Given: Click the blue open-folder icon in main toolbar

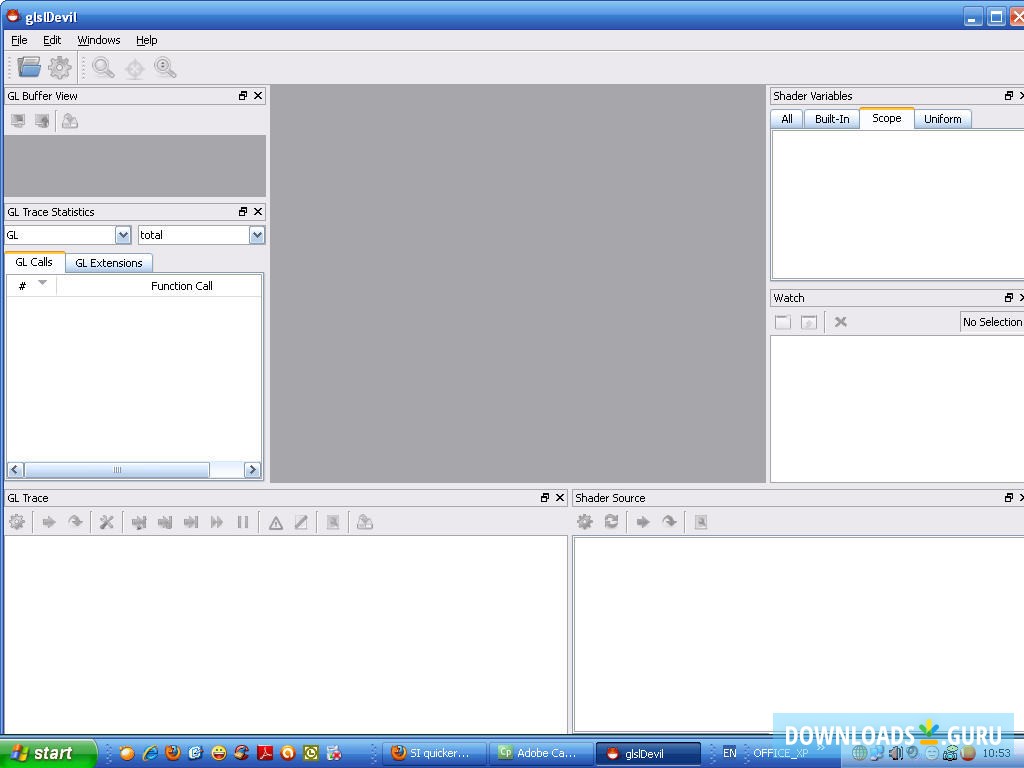Looking at the screenshot, I should point(29,67).
